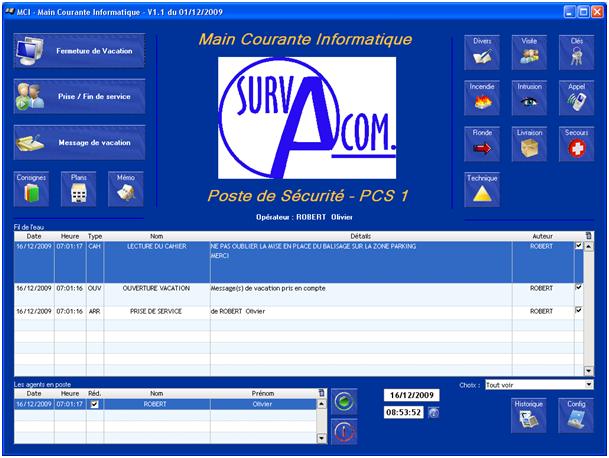Open the Plans building view

coord(78,189)
